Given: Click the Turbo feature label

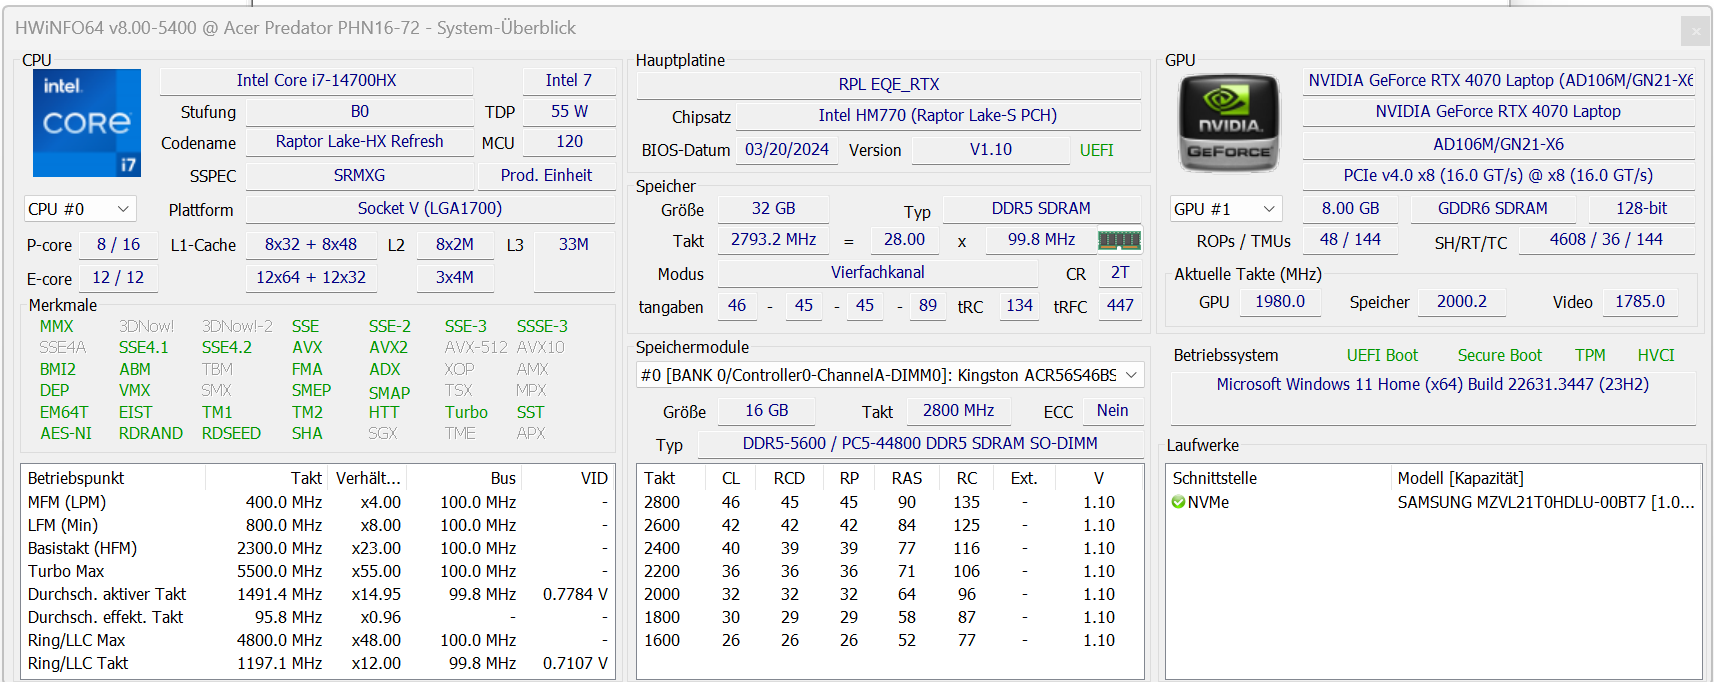Looking at the screenshot, I should click(x=466, y=412).
